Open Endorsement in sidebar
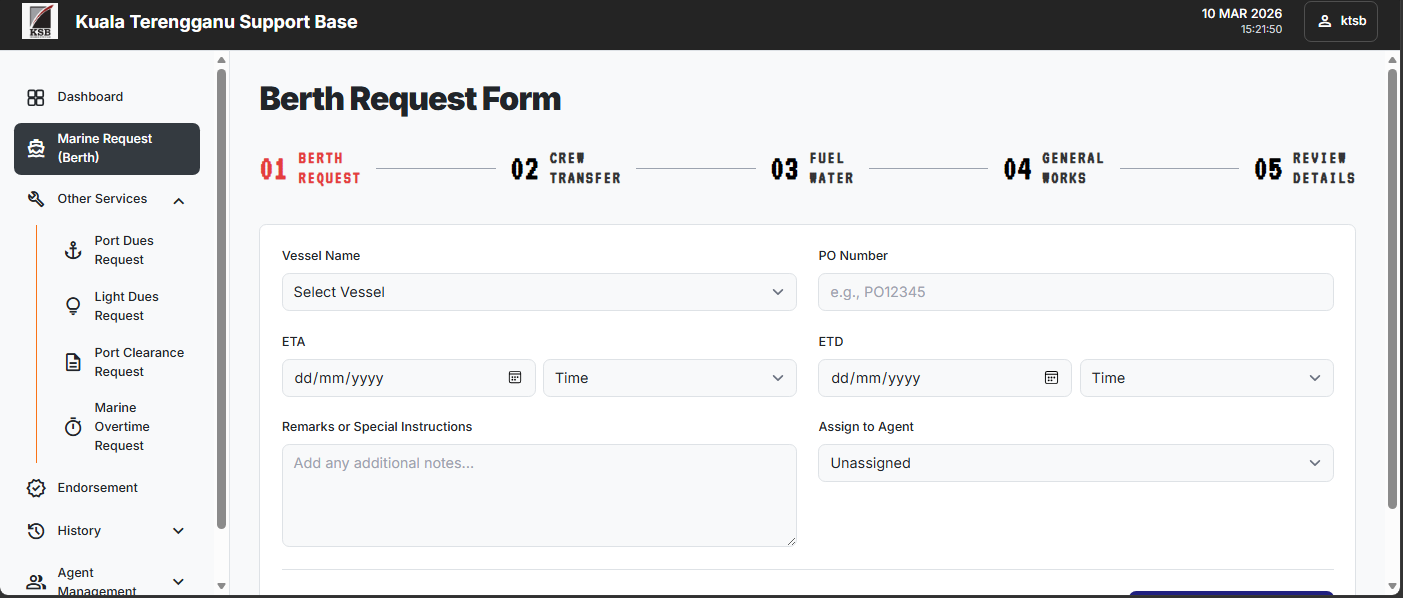The image size is (1403, 598). 107,488
